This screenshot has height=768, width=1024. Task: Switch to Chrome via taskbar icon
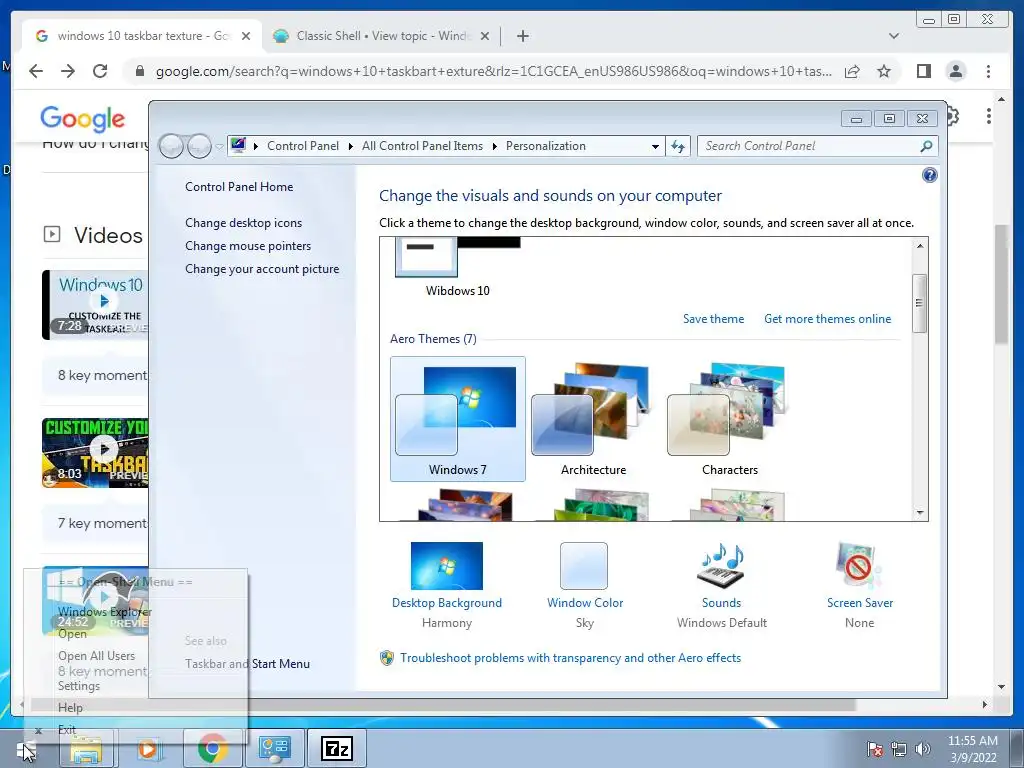(x=213, y=748)
